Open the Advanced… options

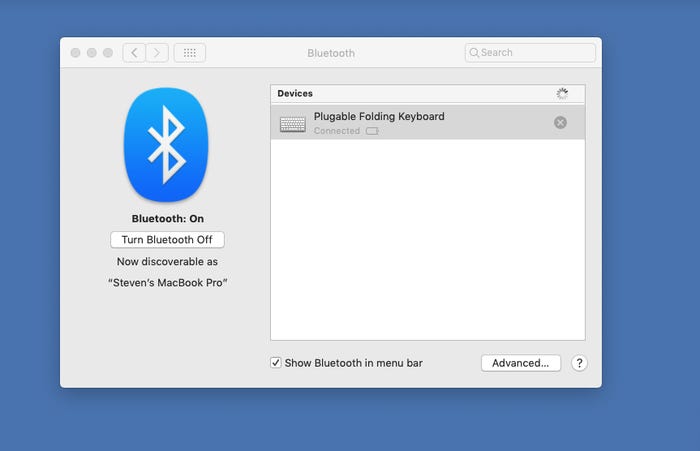(x=521, y=363)
